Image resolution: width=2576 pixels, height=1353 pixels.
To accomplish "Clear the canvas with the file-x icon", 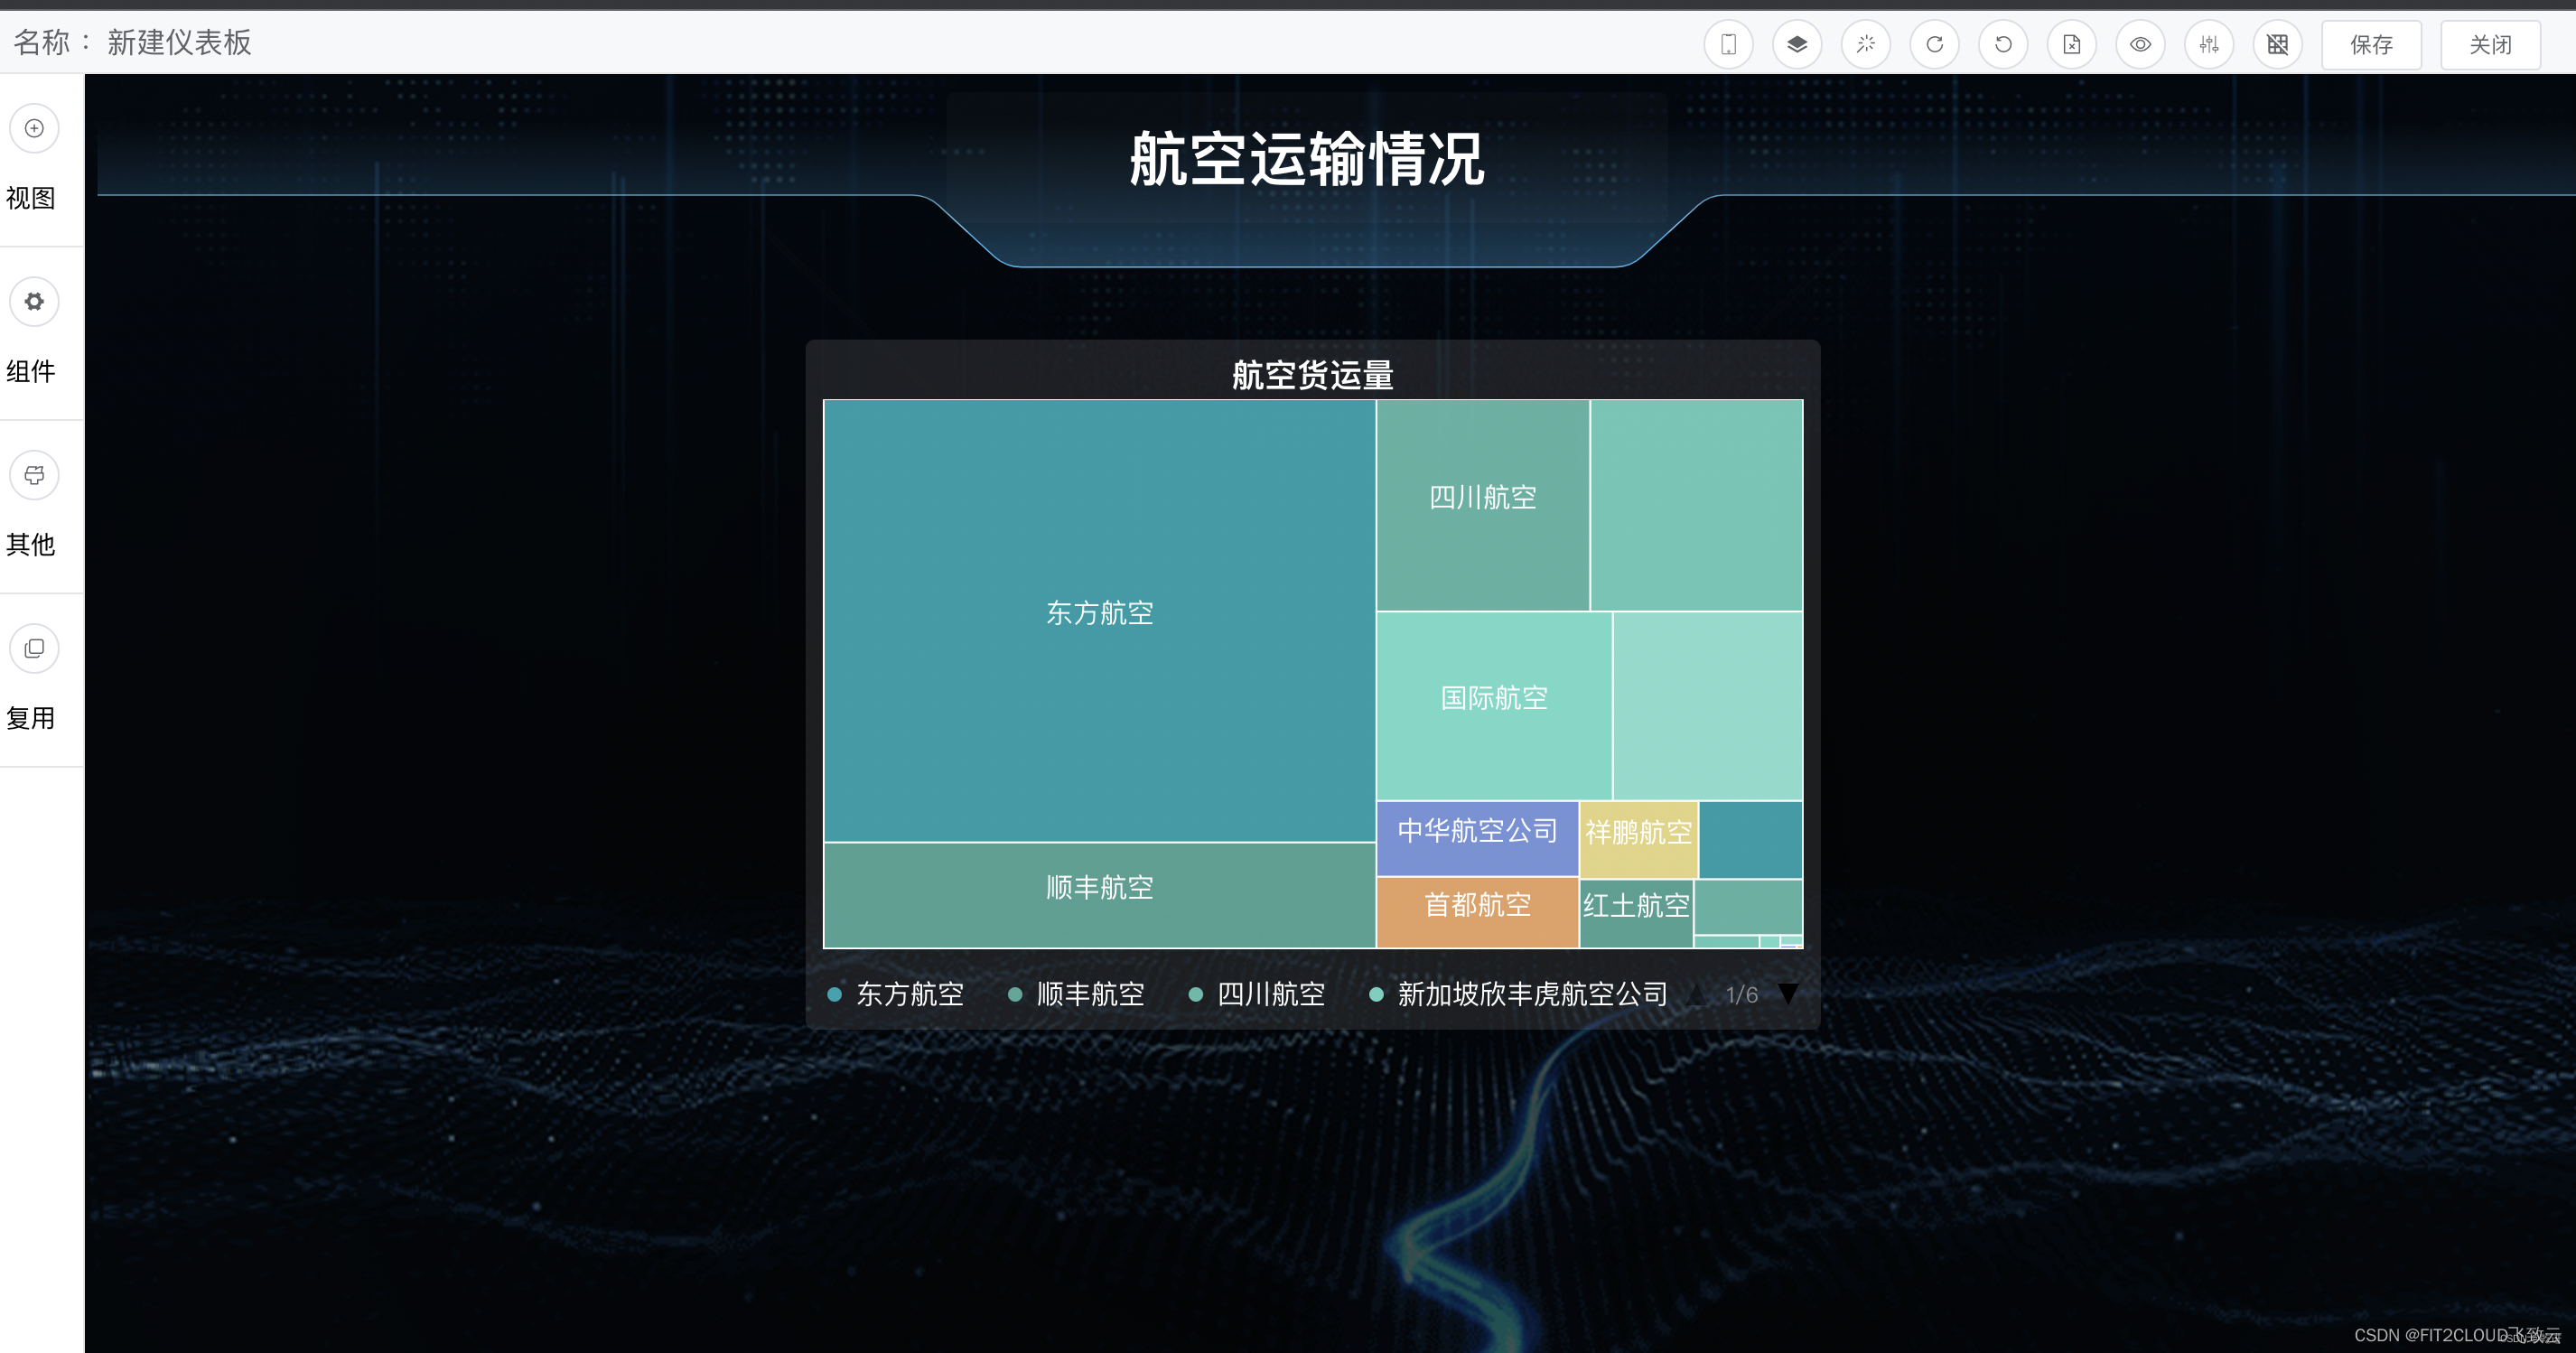I will 2071,44.
